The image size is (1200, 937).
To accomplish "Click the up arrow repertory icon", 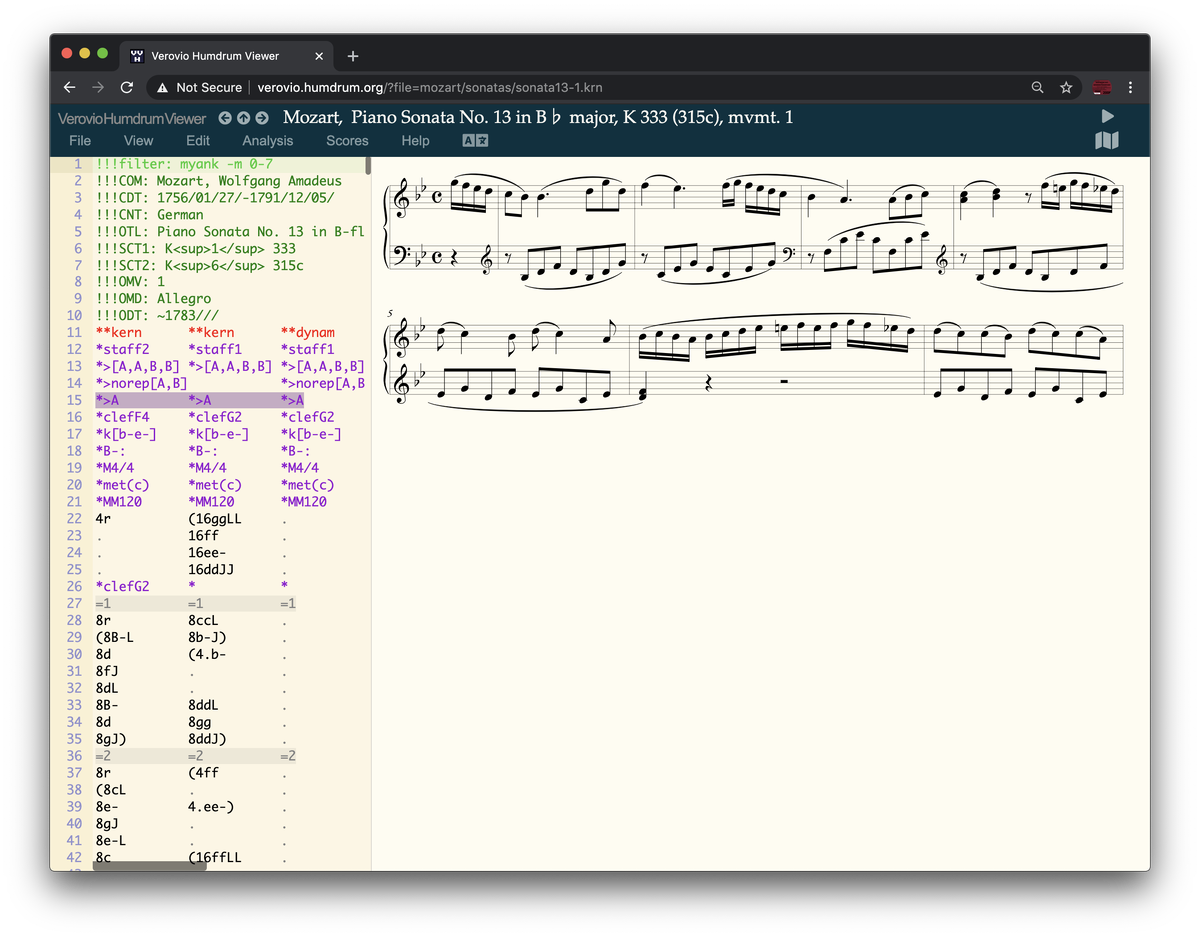I will (x=243, y=118).
